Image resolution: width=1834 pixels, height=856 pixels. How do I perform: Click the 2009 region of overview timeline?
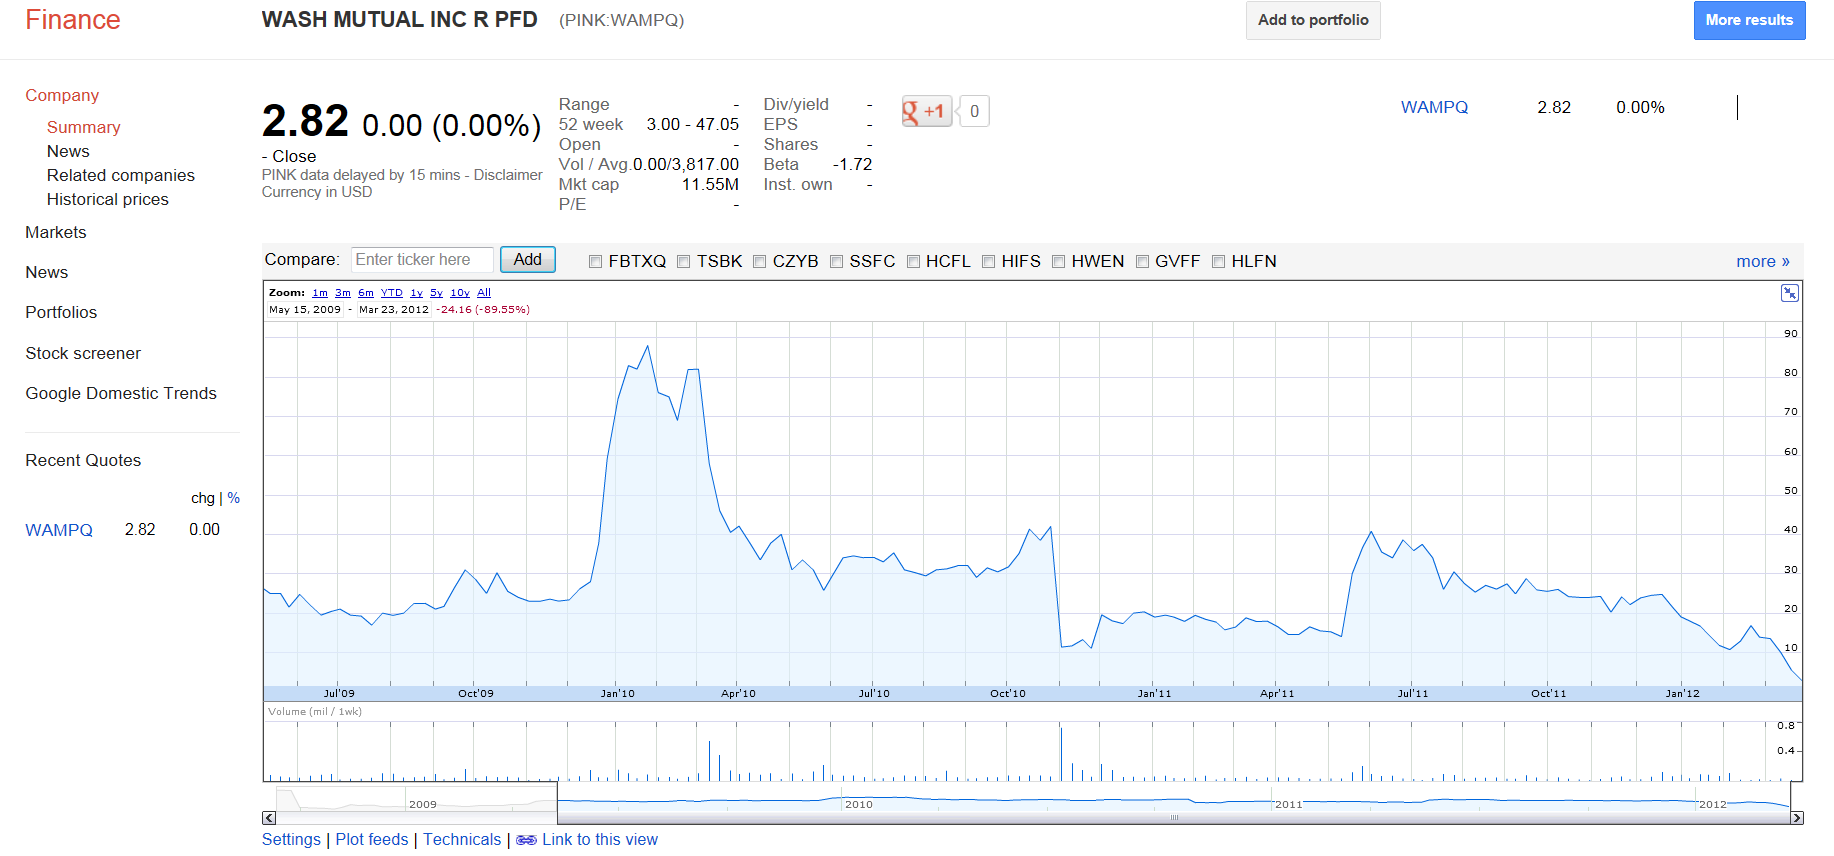click(422, 804)
